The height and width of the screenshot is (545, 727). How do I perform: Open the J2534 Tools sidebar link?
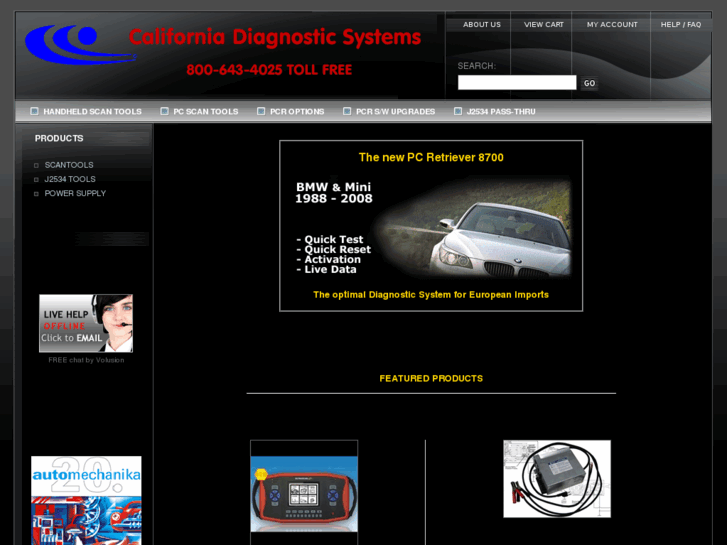tap(70, 179)
